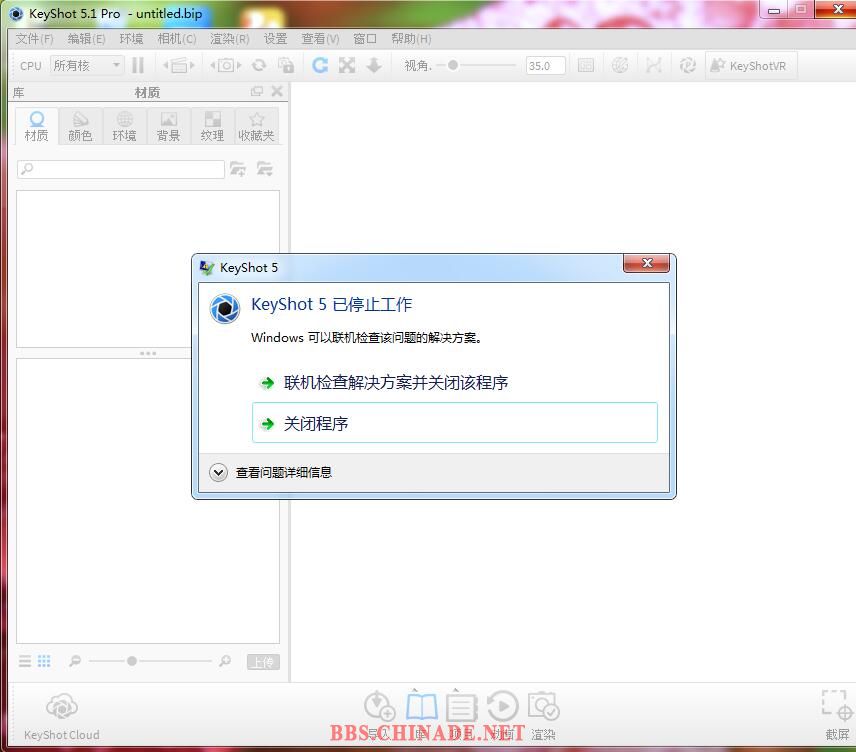This screenshot has height=752, width=856.
Task: Switch to the 环境 library tab
Action: pyautogui.click(x=124, y=126)
